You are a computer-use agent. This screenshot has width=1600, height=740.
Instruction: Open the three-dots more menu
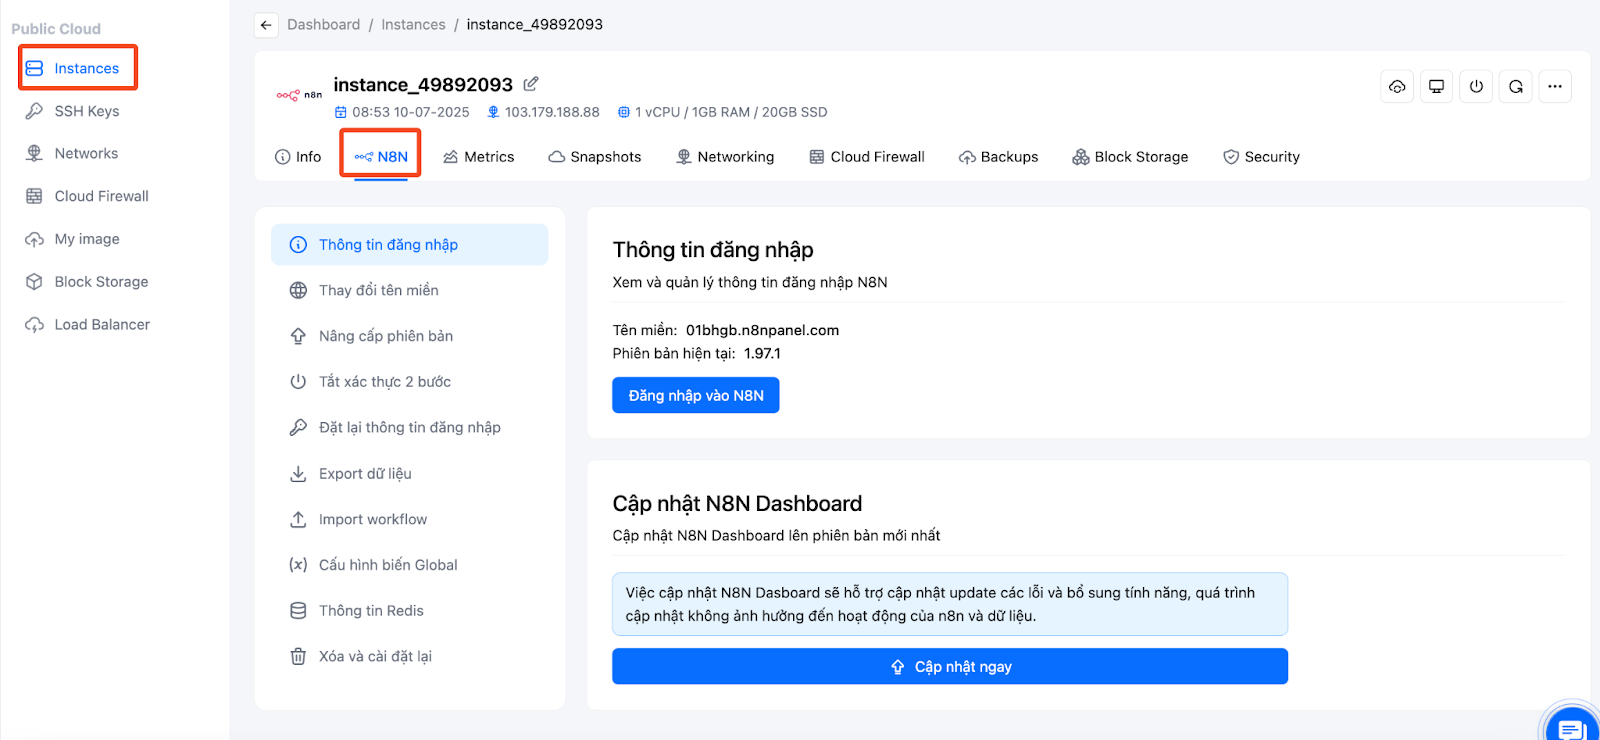click(1555, 86)
